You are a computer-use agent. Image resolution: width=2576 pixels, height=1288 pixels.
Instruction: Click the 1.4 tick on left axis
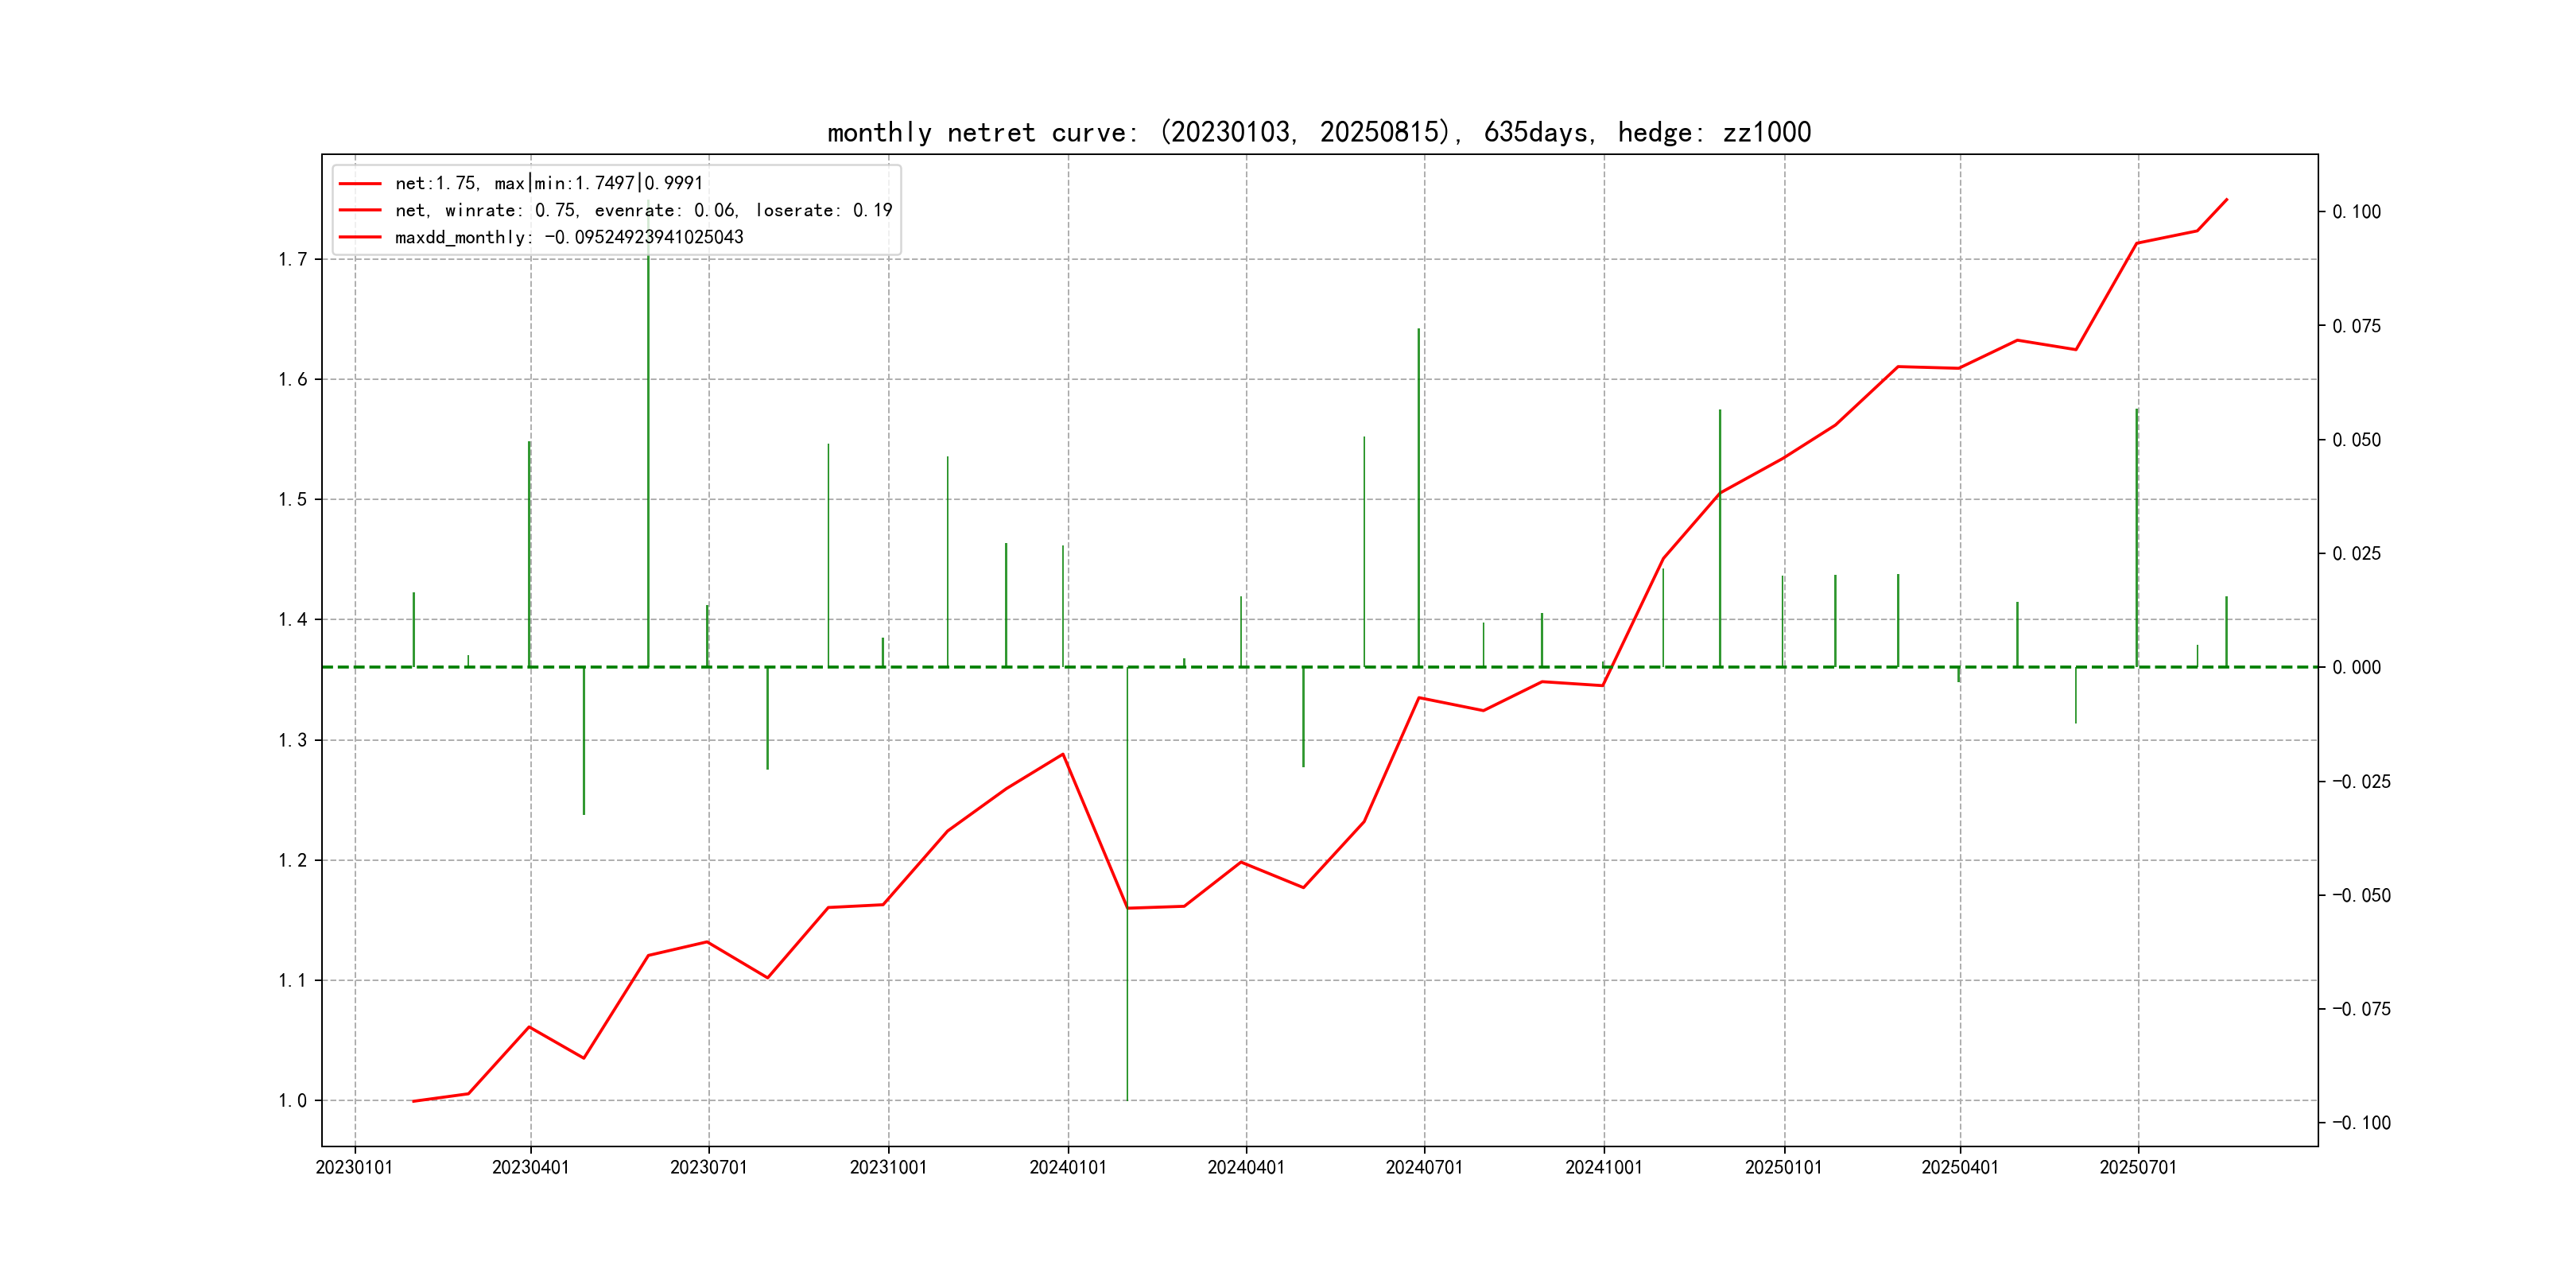coord(292,620)
